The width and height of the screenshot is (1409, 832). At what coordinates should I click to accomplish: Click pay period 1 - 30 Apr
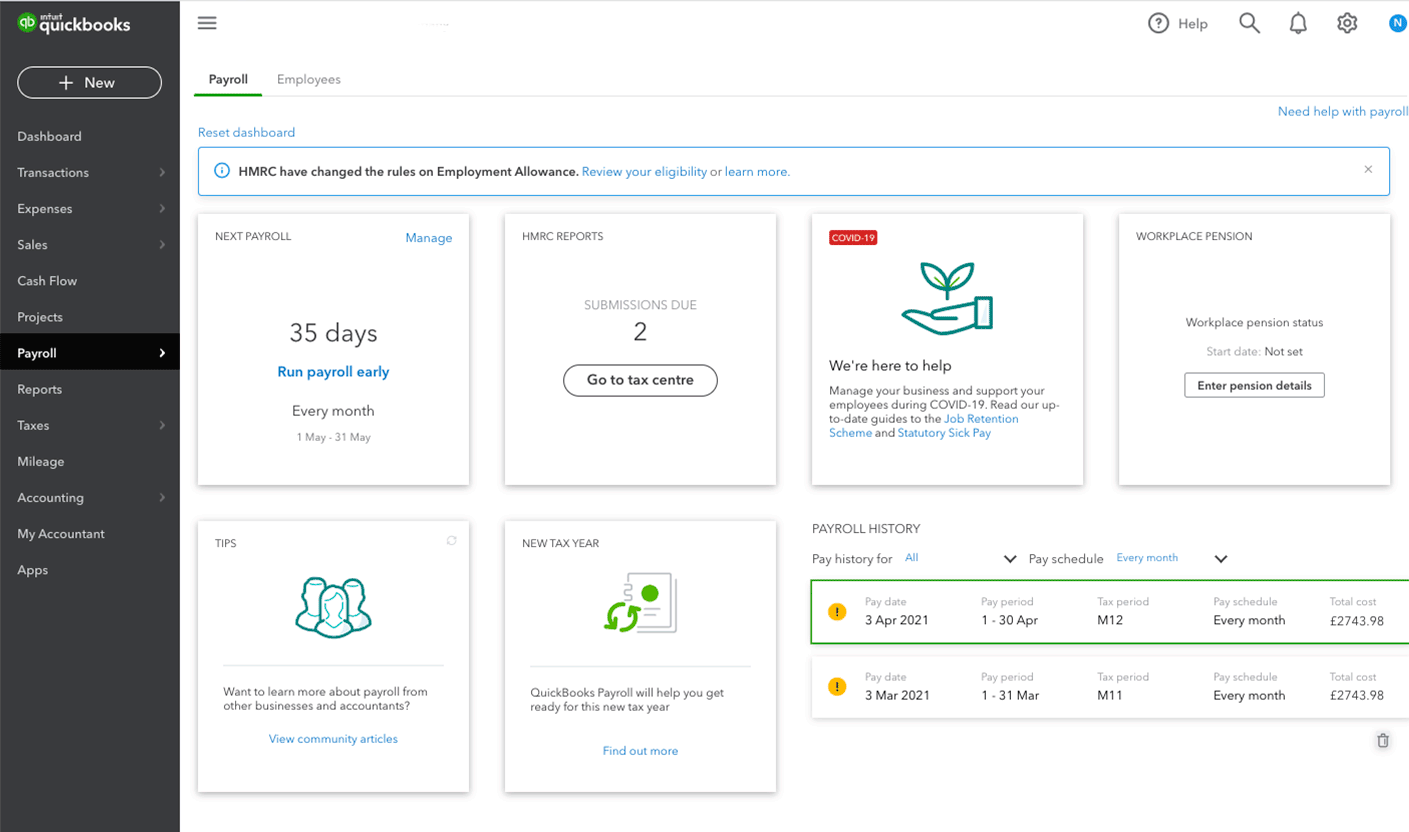pyautogui.click(x=1009, y=620)
